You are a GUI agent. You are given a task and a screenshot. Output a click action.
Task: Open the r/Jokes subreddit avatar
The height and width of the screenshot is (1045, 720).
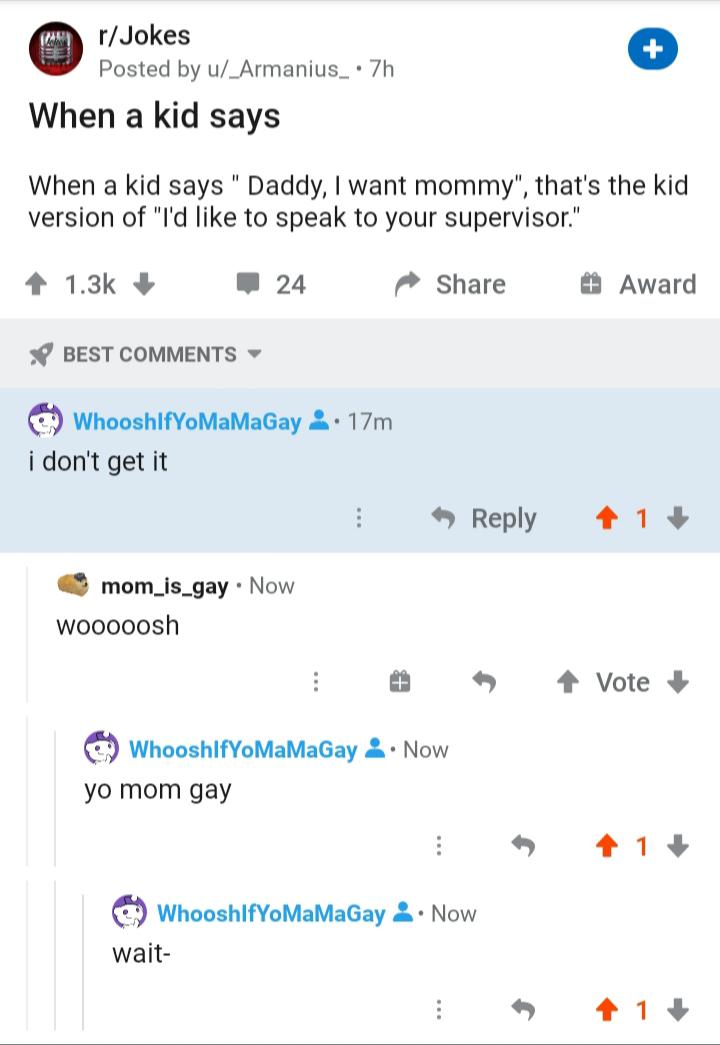point(55,50)
